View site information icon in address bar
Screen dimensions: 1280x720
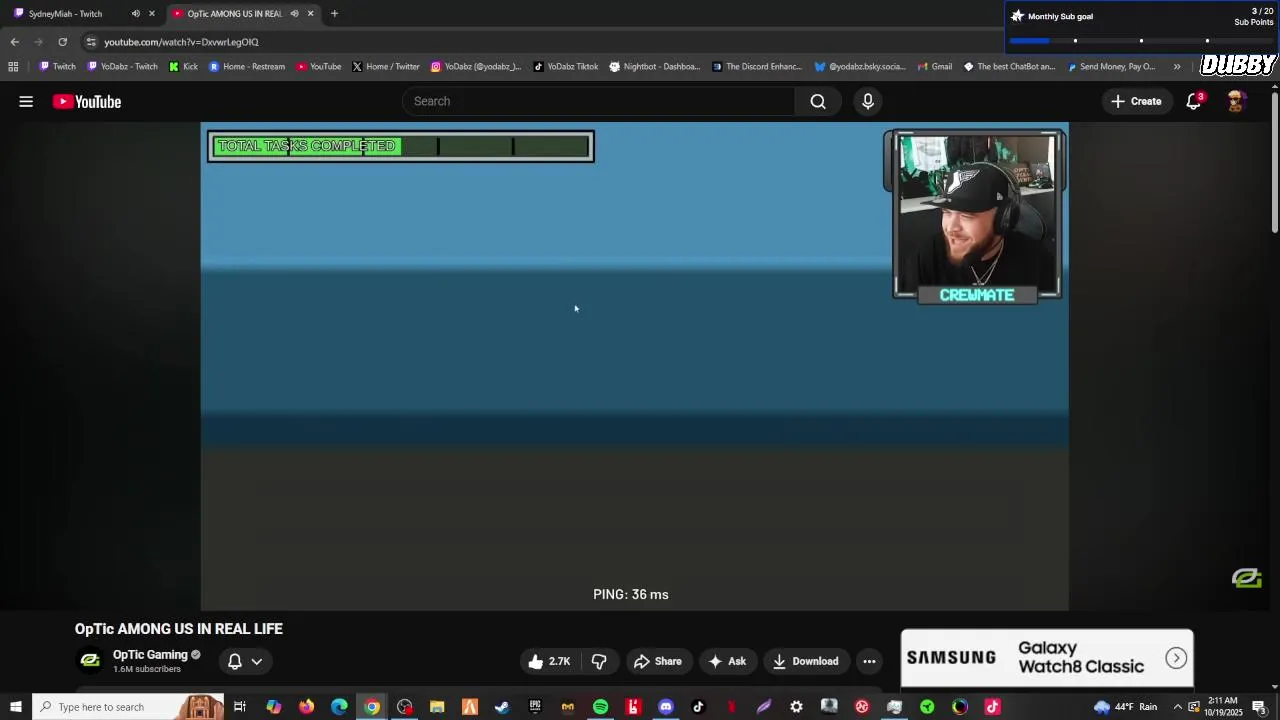(x=91, y=42)
